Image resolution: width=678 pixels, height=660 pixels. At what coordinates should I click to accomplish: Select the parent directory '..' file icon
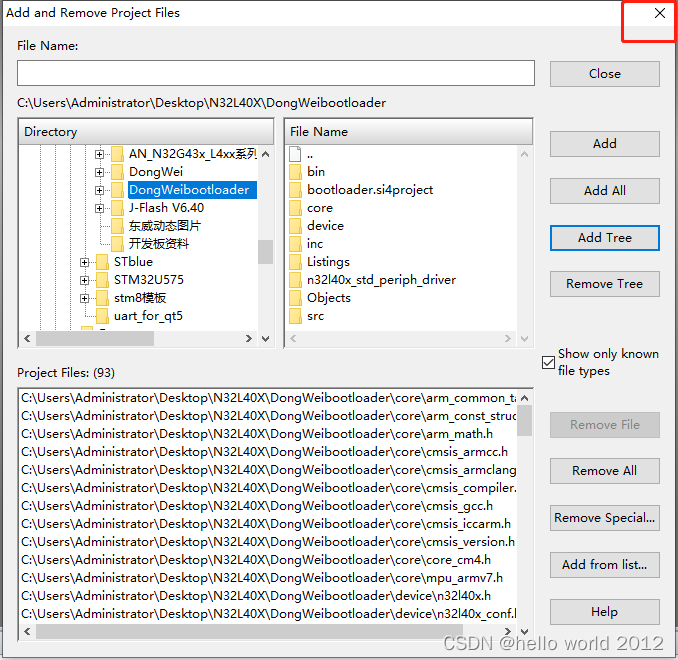pos(295,154)
